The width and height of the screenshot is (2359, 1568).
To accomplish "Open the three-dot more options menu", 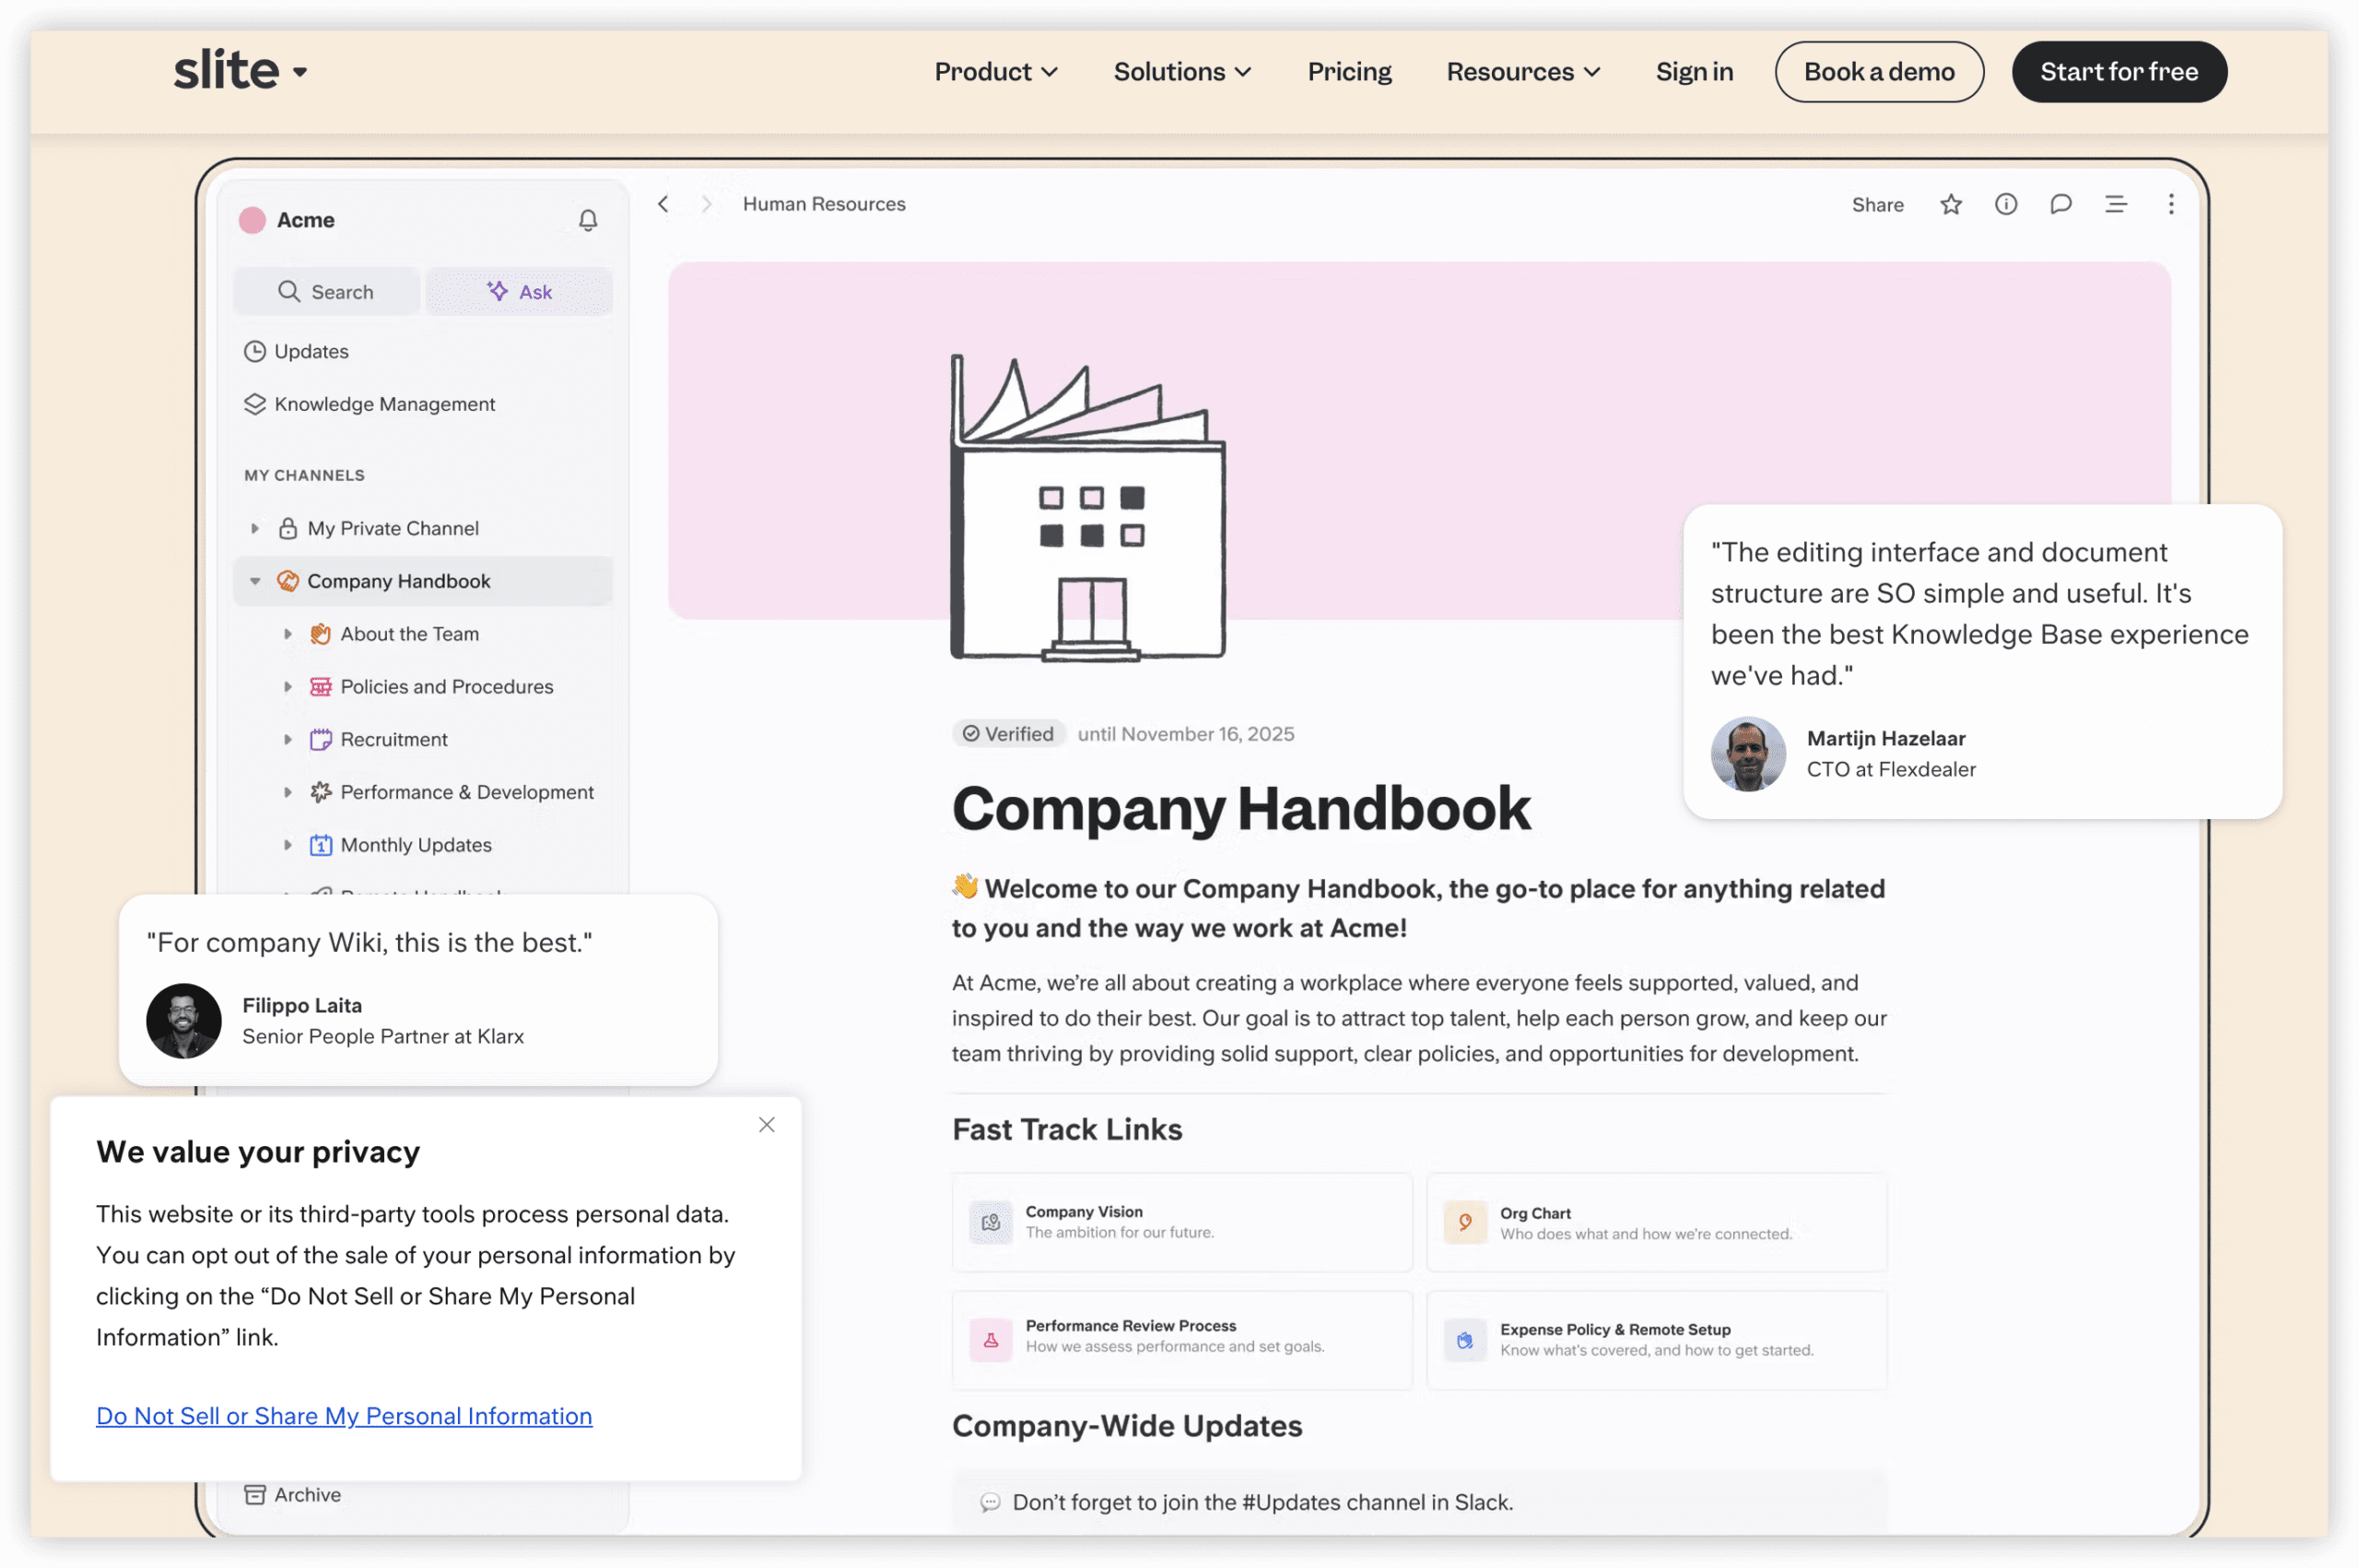I will pyautogui.click(x=2170, y=205).
